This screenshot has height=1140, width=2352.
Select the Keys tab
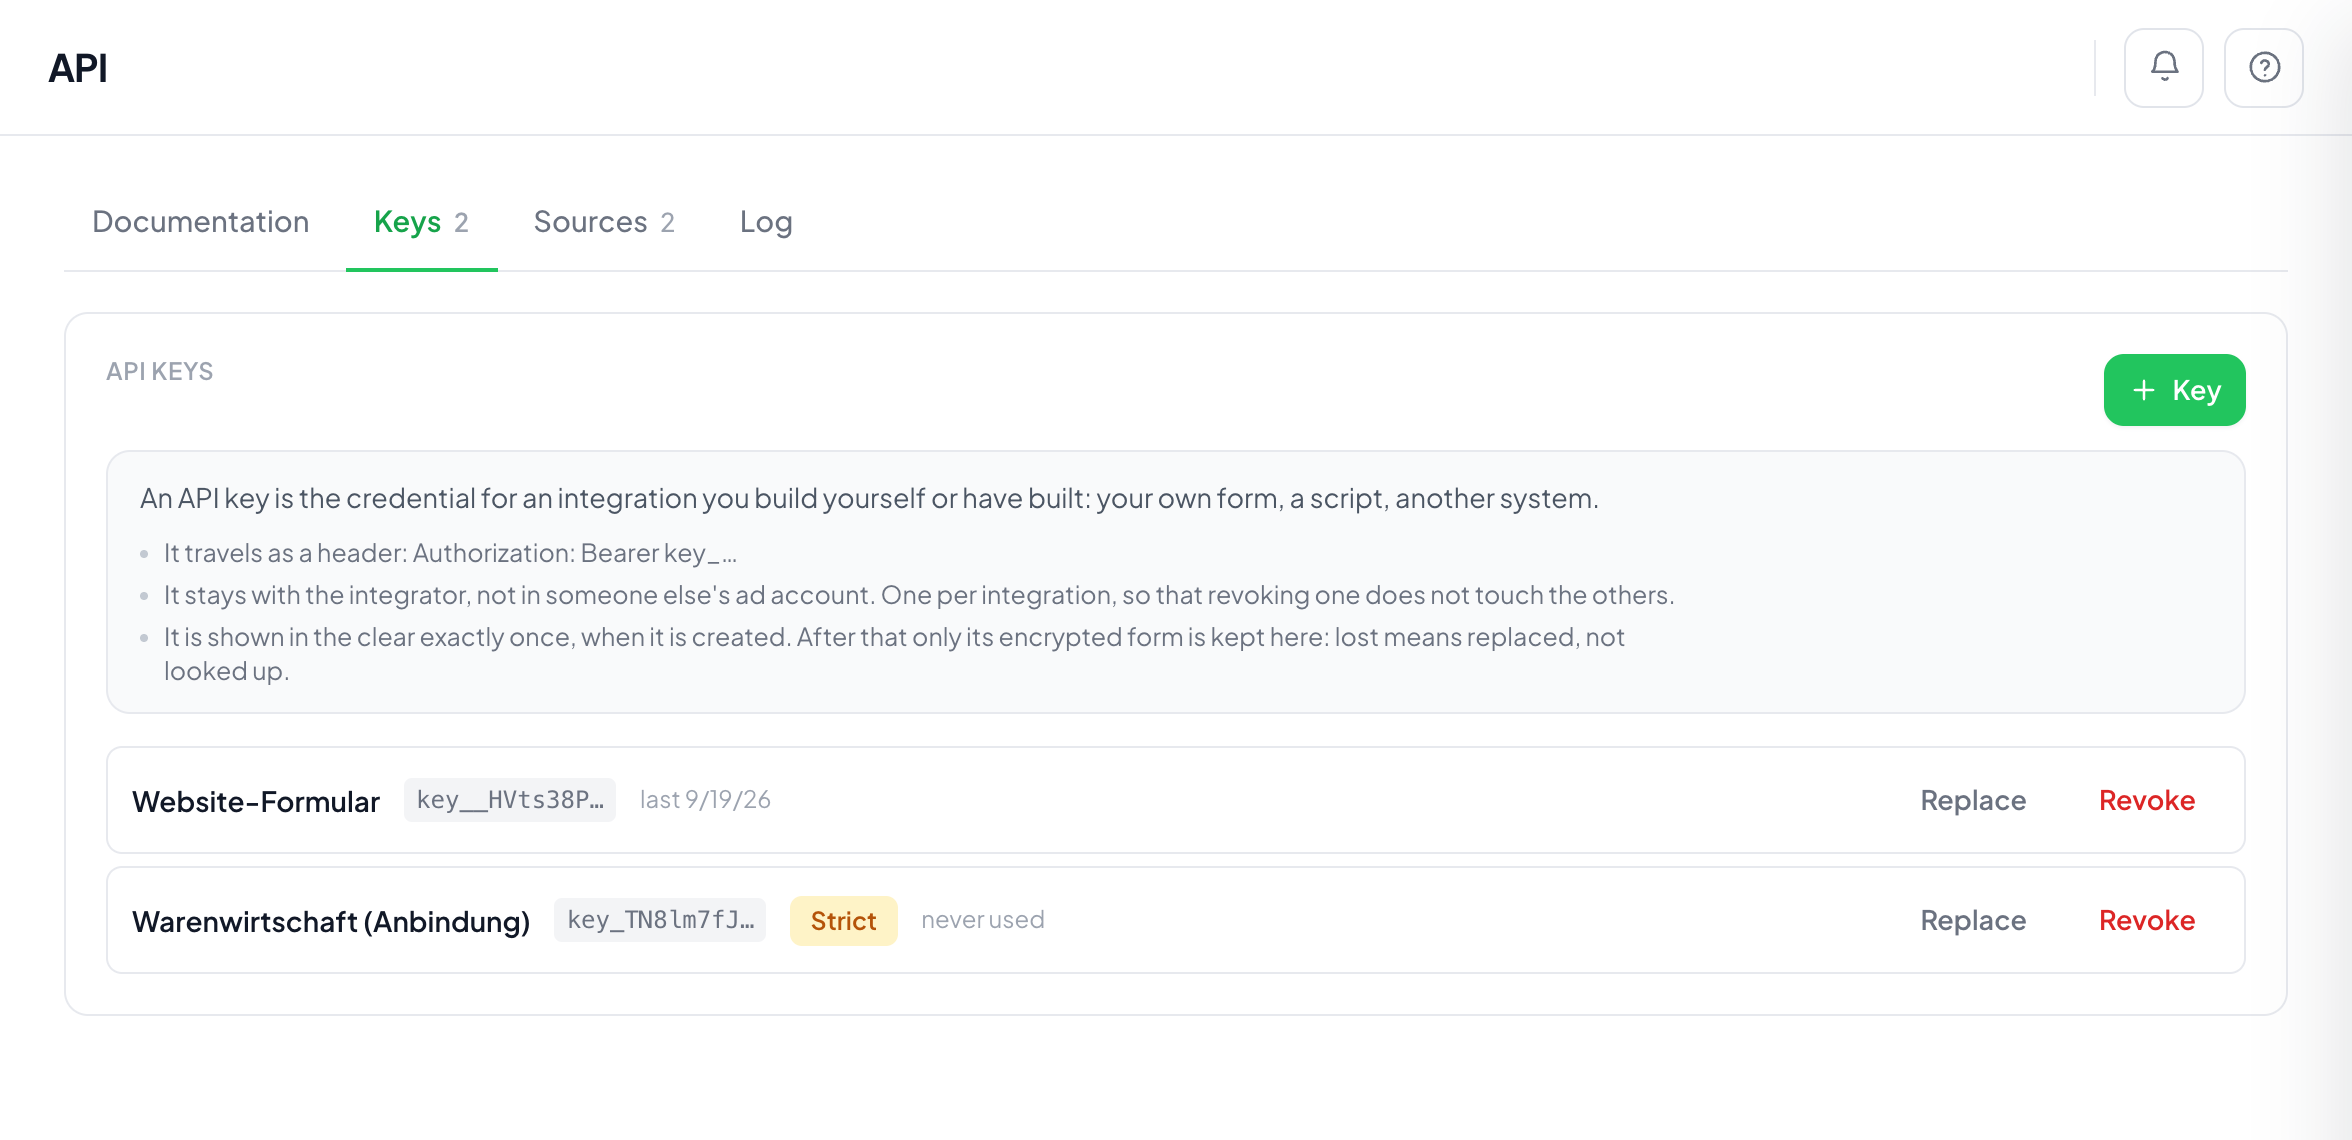421,222
